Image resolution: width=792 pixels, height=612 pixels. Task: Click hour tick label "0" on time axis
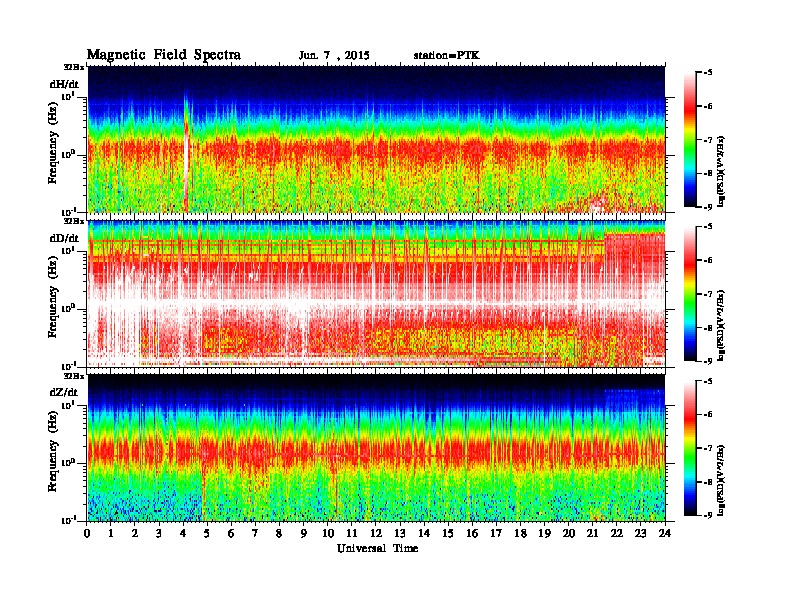point(87,533)
